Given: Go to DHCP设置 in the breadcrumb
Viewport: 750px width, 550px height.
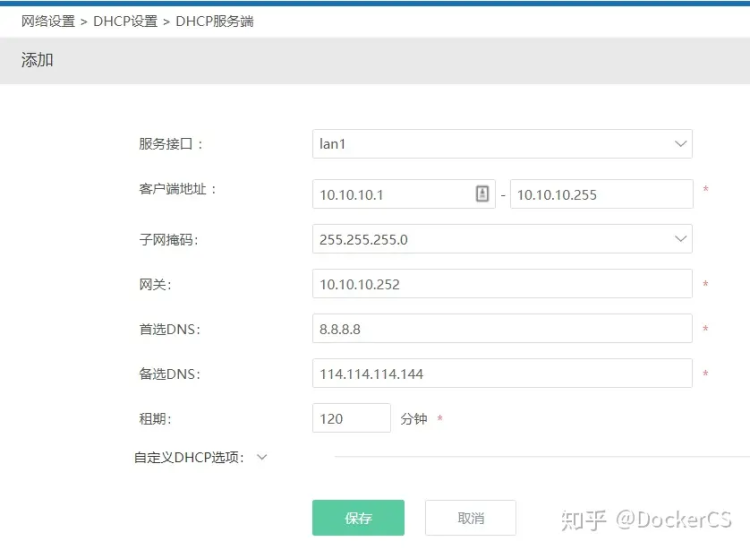Looking at the screenshot, I should pyautogui.click(x=125, y=22).
